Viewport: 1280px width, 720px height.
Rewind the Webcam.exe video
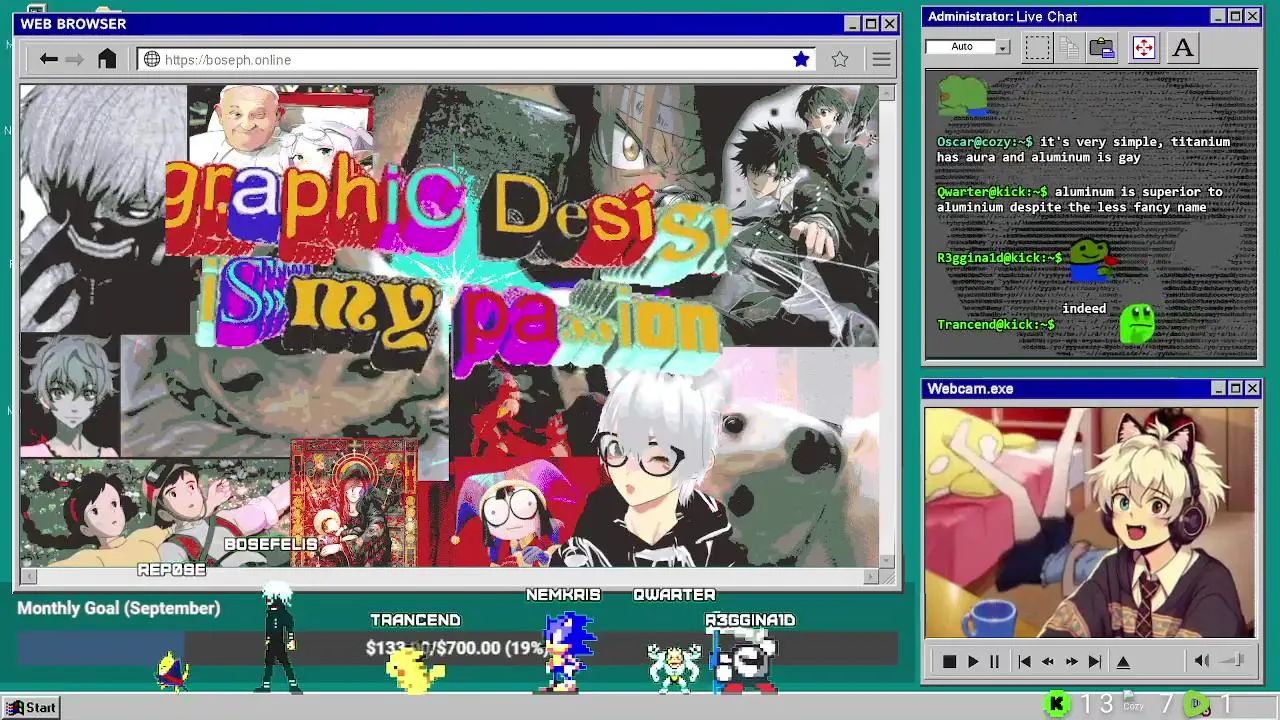point(1047,662)
